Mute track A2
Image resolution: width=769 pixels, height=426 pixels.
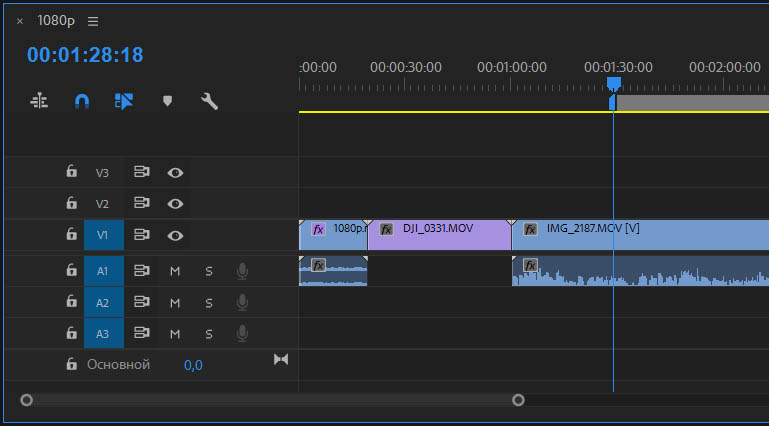pos(175,303)
